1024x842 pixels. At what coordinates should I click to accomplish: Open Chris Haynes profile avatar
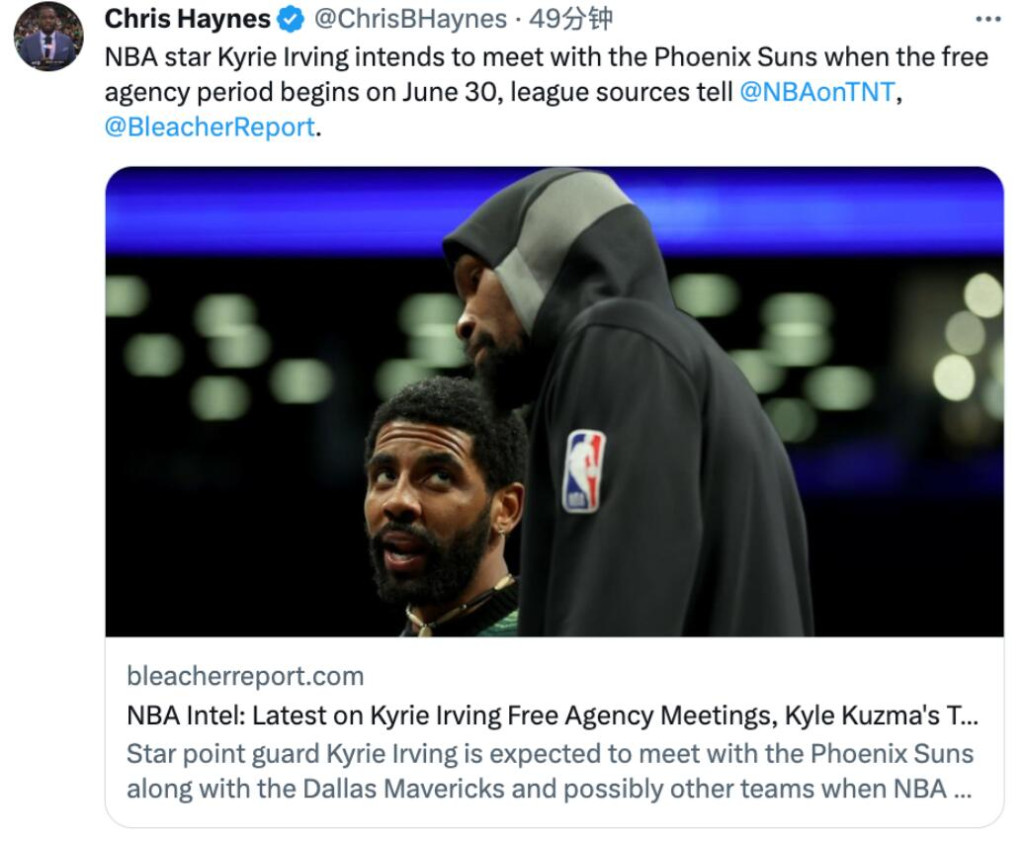coord(48,36)
